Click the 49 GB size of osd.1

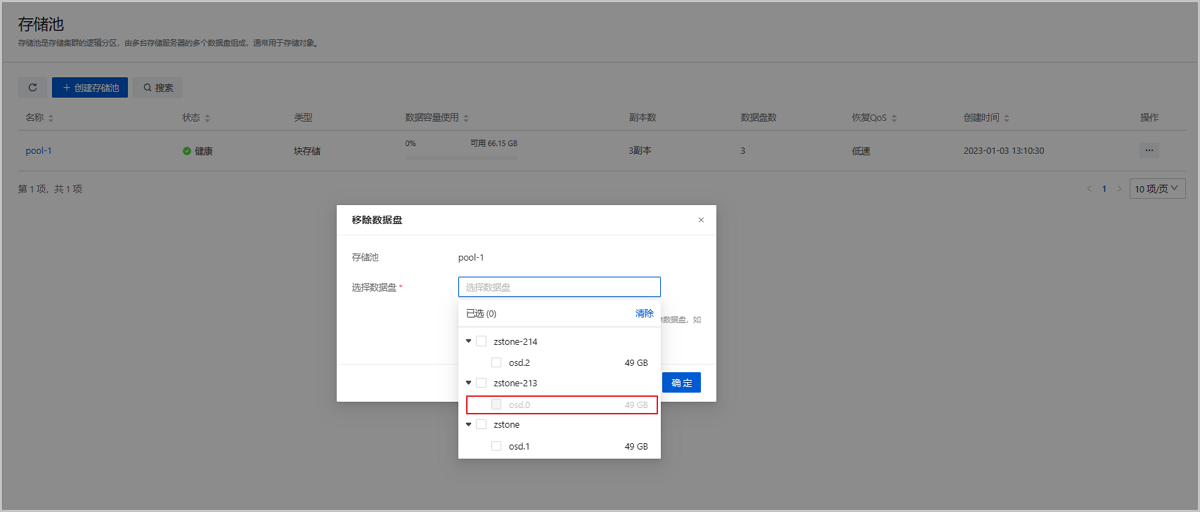tap(636, 446)
